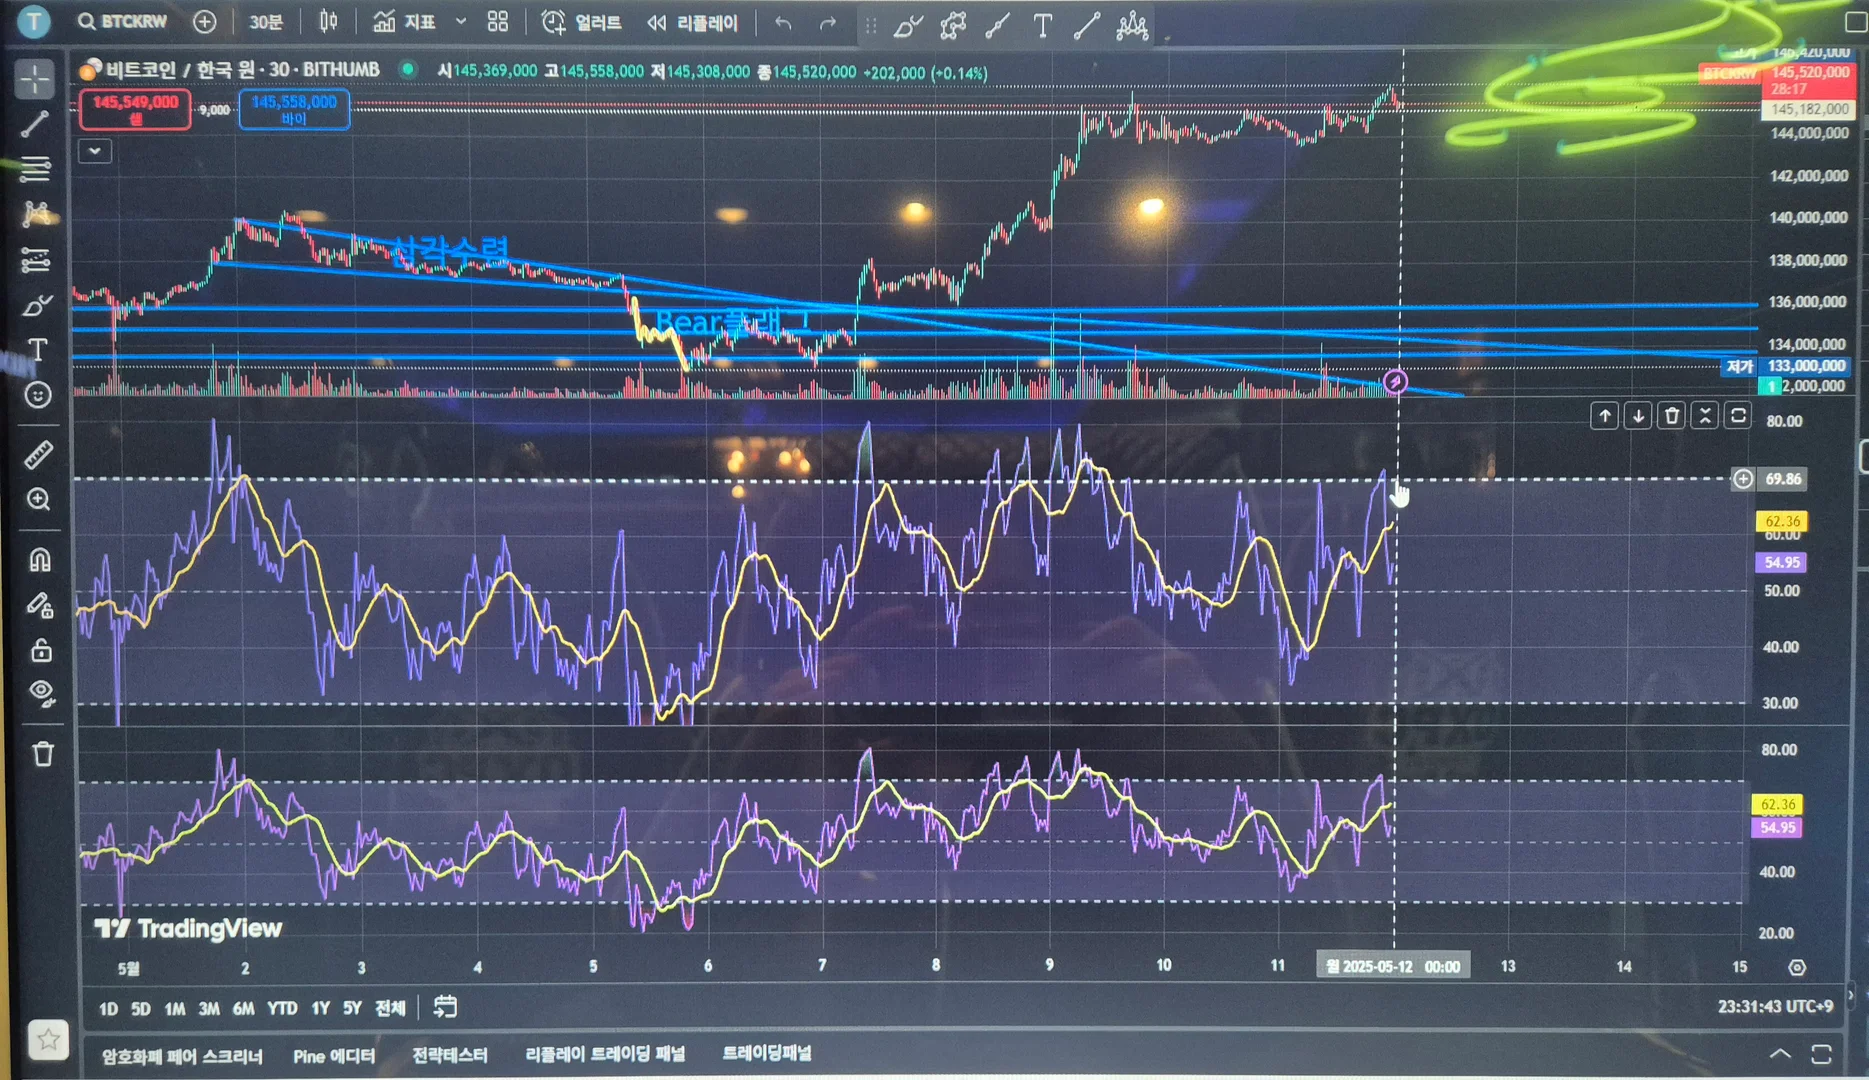The height and width of the screenshot is (1080, 1869).
Task: Open the 30분 timeframe interval dropdown
Action: coord(266,22)
